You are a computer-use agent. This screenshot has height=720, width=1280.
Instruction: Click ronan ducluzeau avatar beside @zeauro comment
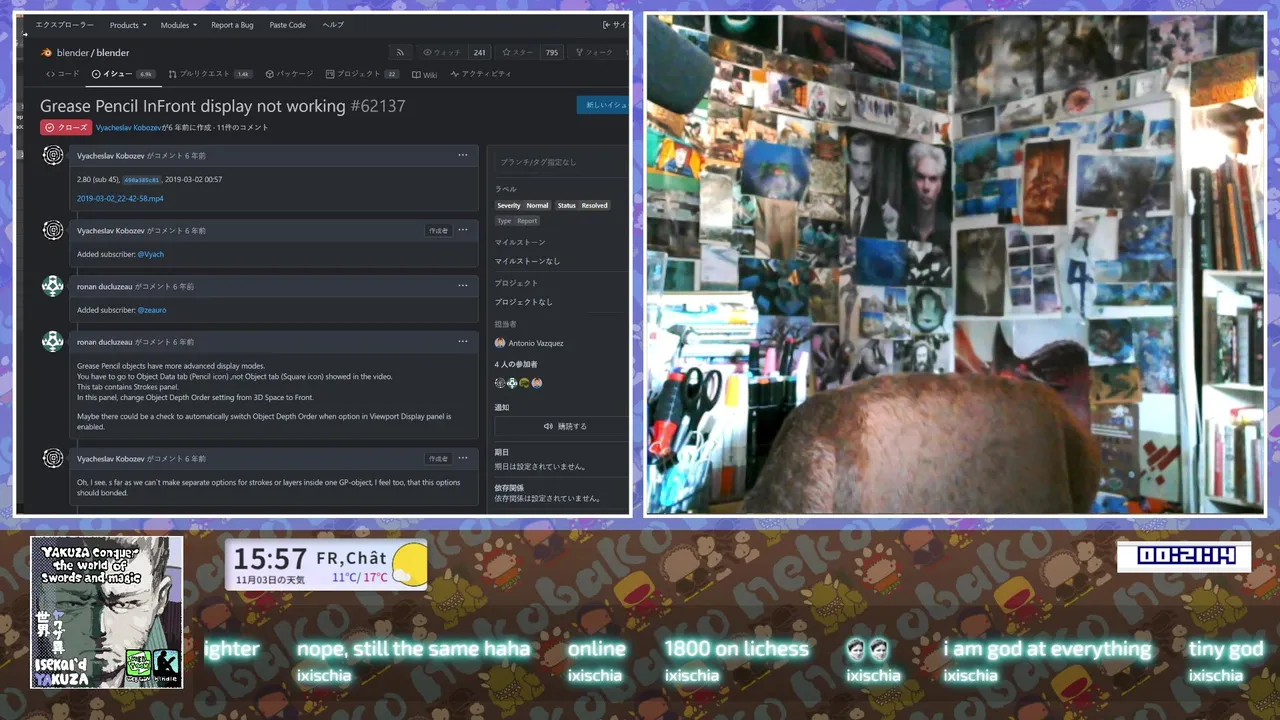tap(53, 286)
